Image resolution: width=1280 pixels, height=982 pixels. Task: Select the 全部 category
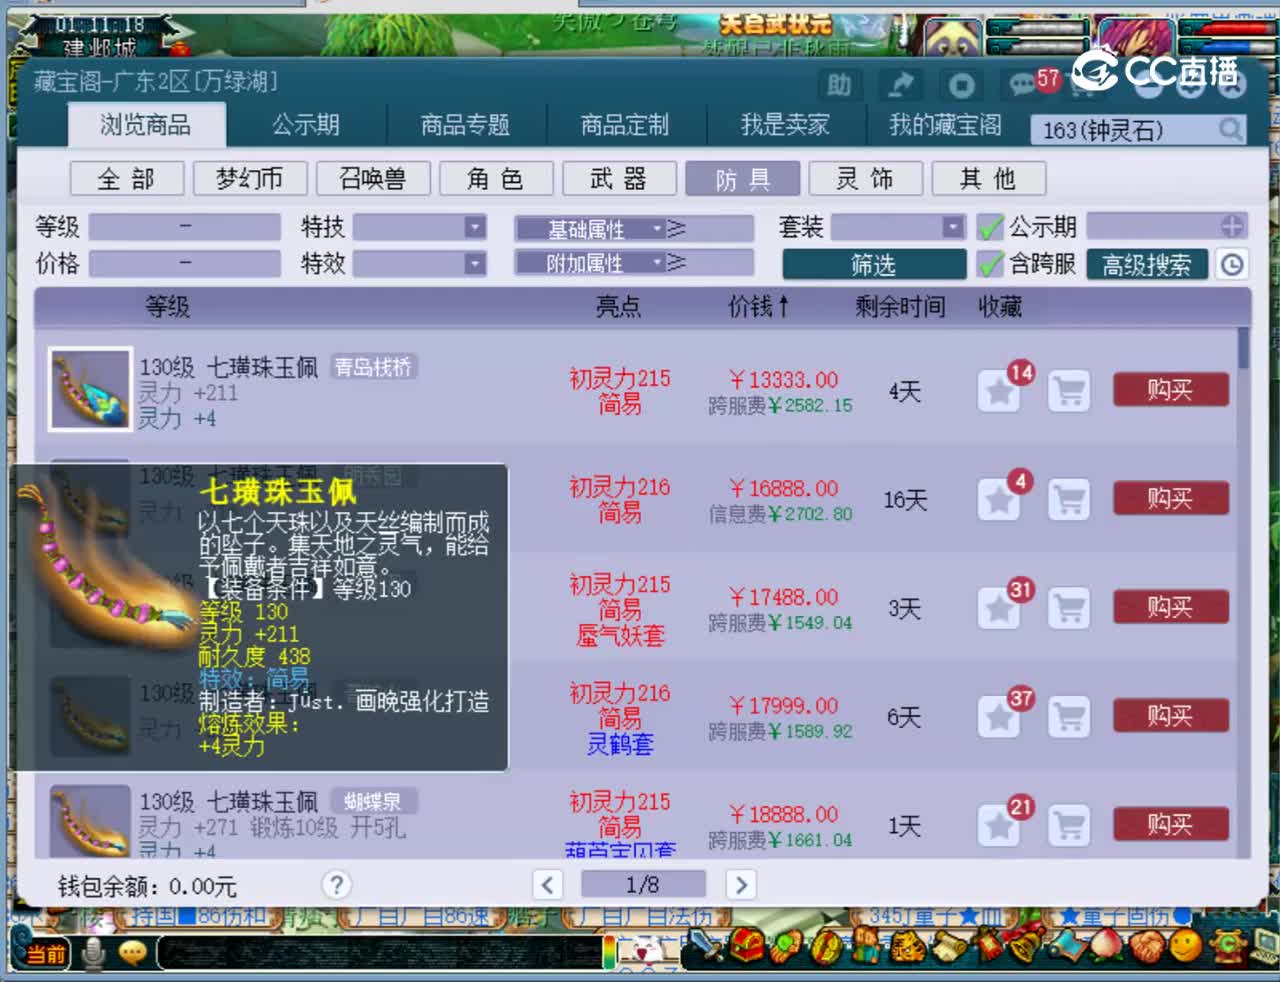point(127,179)
